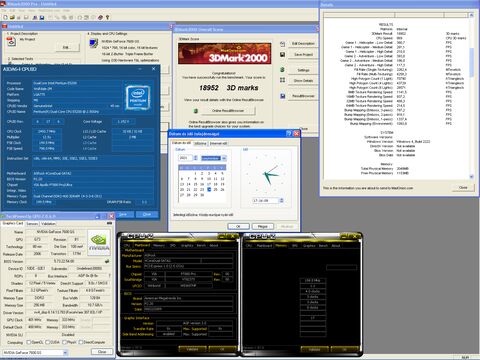Click Save button in AIDA64 CPUID window
Screen dimensions: 480x360
[123, 214]
